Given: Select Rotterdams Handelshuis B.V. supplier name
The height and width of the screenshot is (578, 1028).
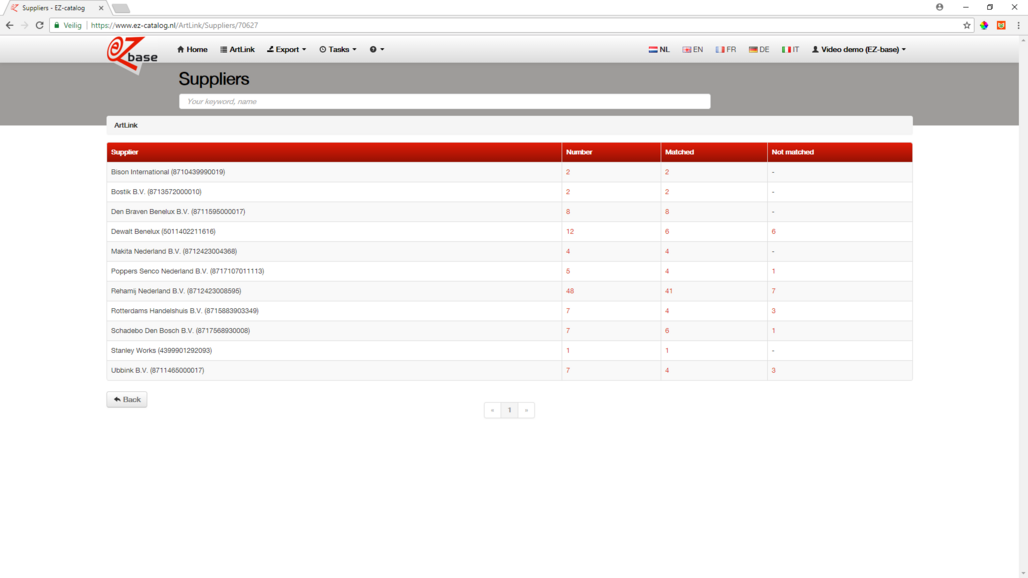Looking at the screenshot, I should [185, 311].
